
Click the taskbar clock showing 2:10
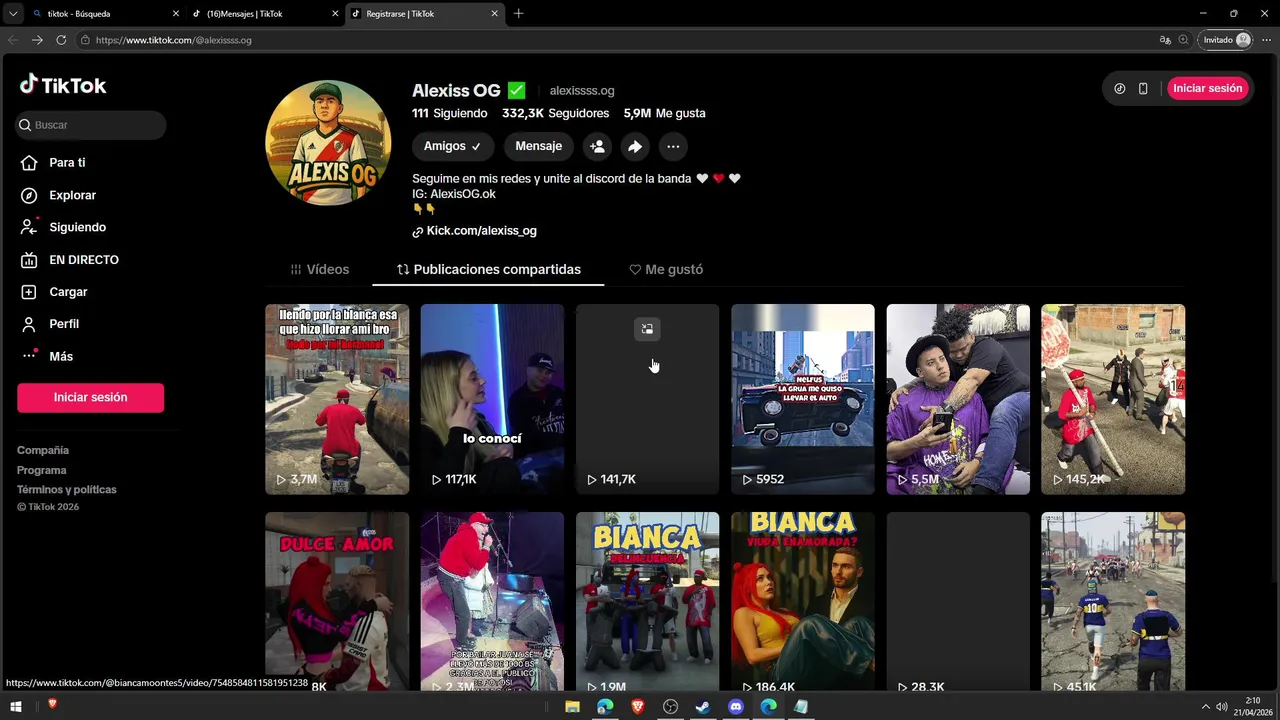coord(1253,707)
